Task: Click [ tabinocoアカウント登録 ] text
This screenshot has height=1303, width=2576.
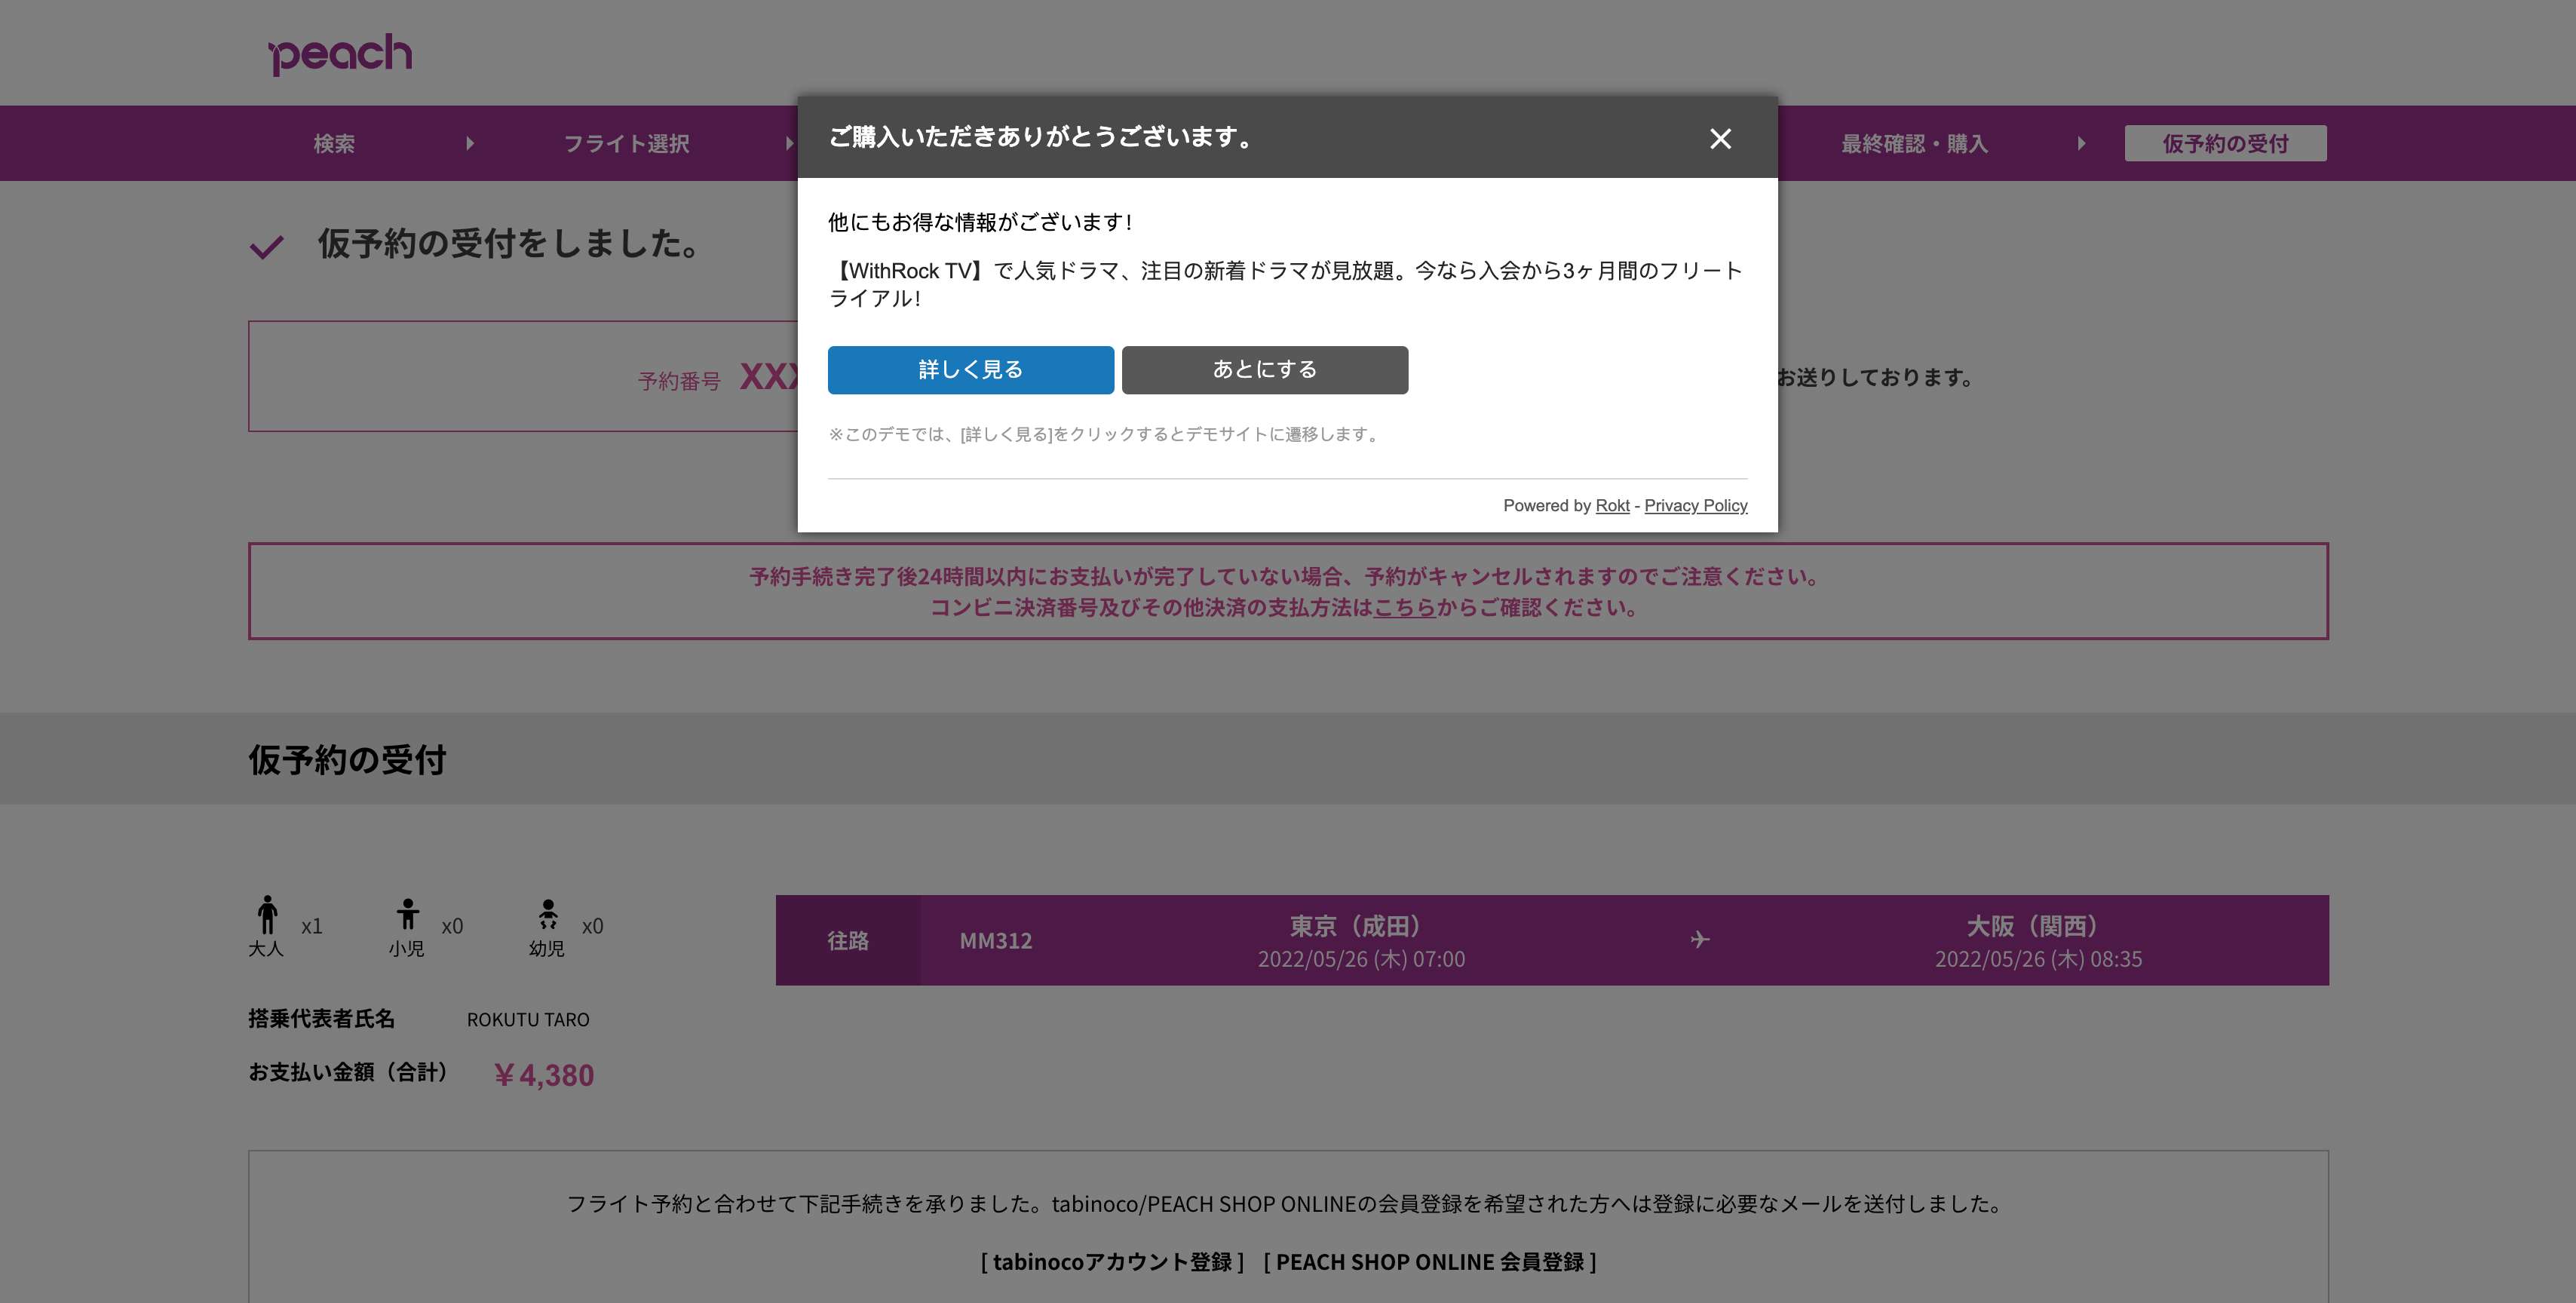Action: (x=1112, y=1262)
